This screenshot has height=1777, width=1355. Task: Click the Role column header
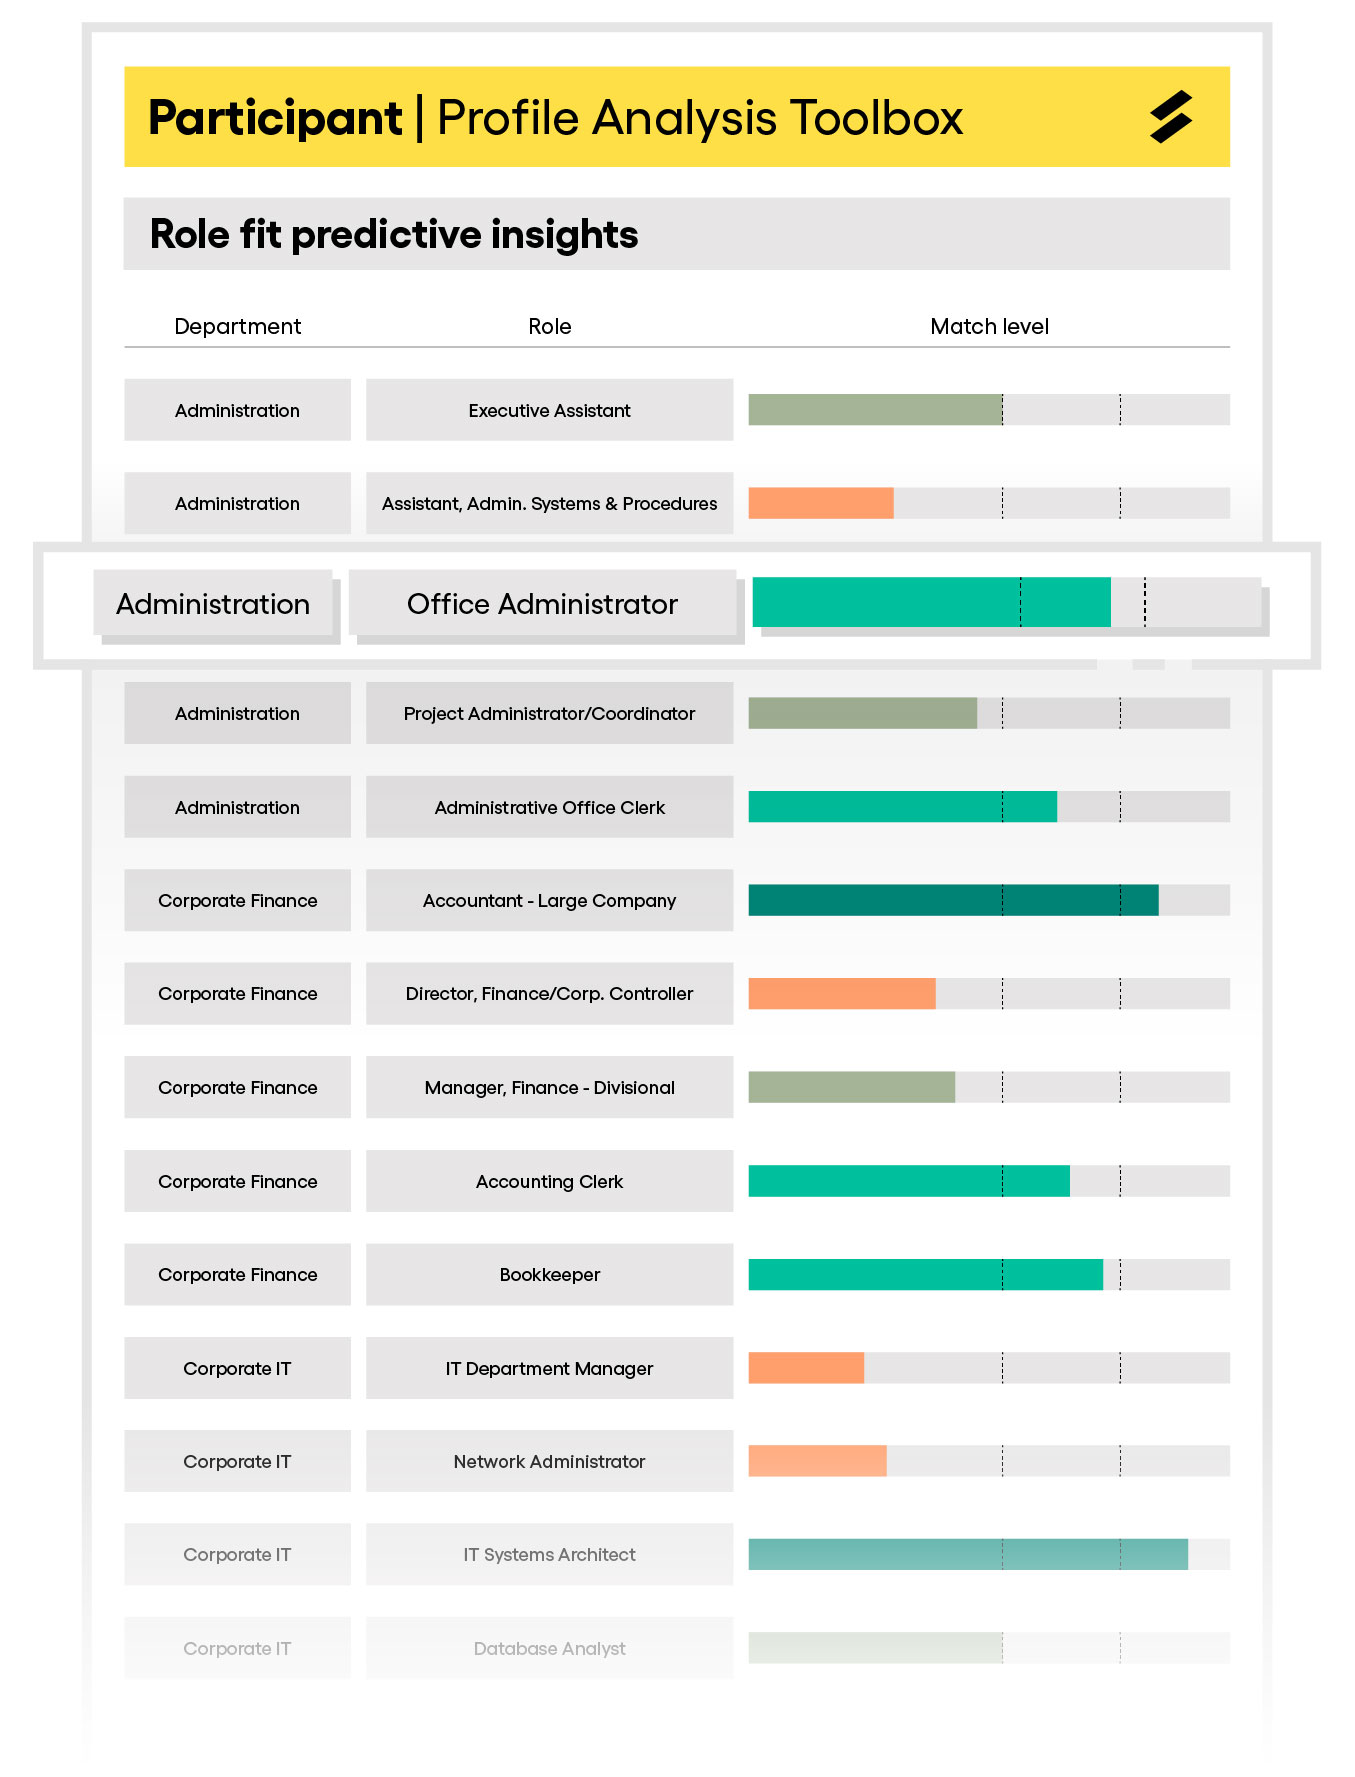click(549, 326)
